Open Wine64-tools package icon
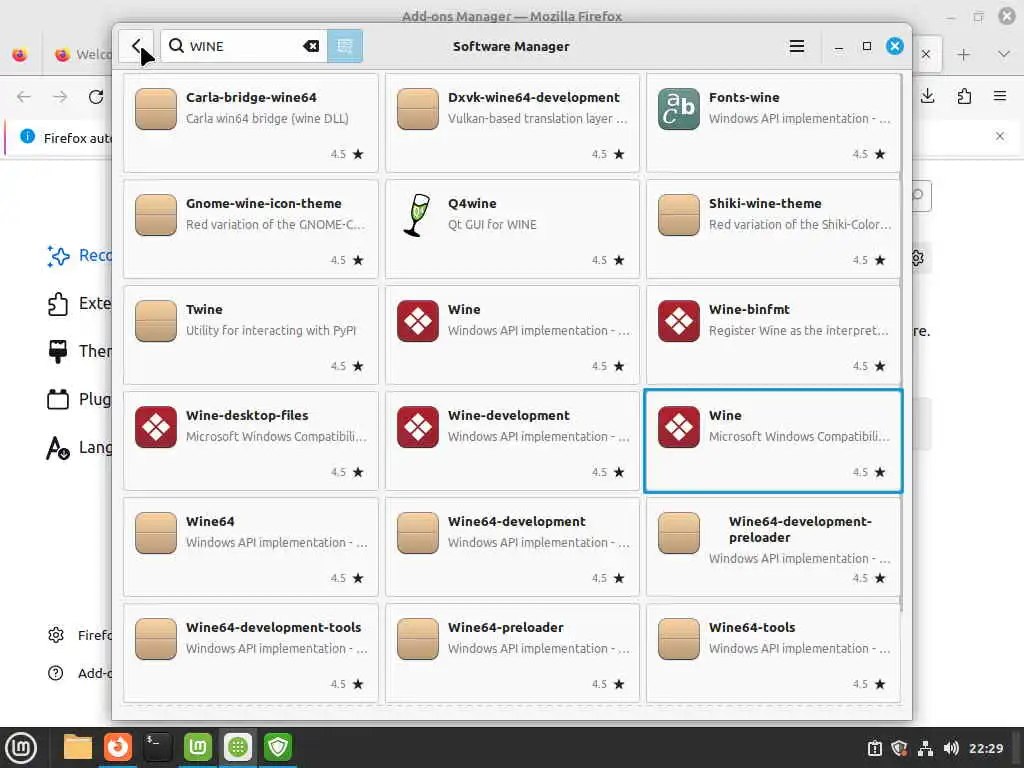The width and height of the screenshot is (1024, 768). pyautogui.click(x=679, y=639)
